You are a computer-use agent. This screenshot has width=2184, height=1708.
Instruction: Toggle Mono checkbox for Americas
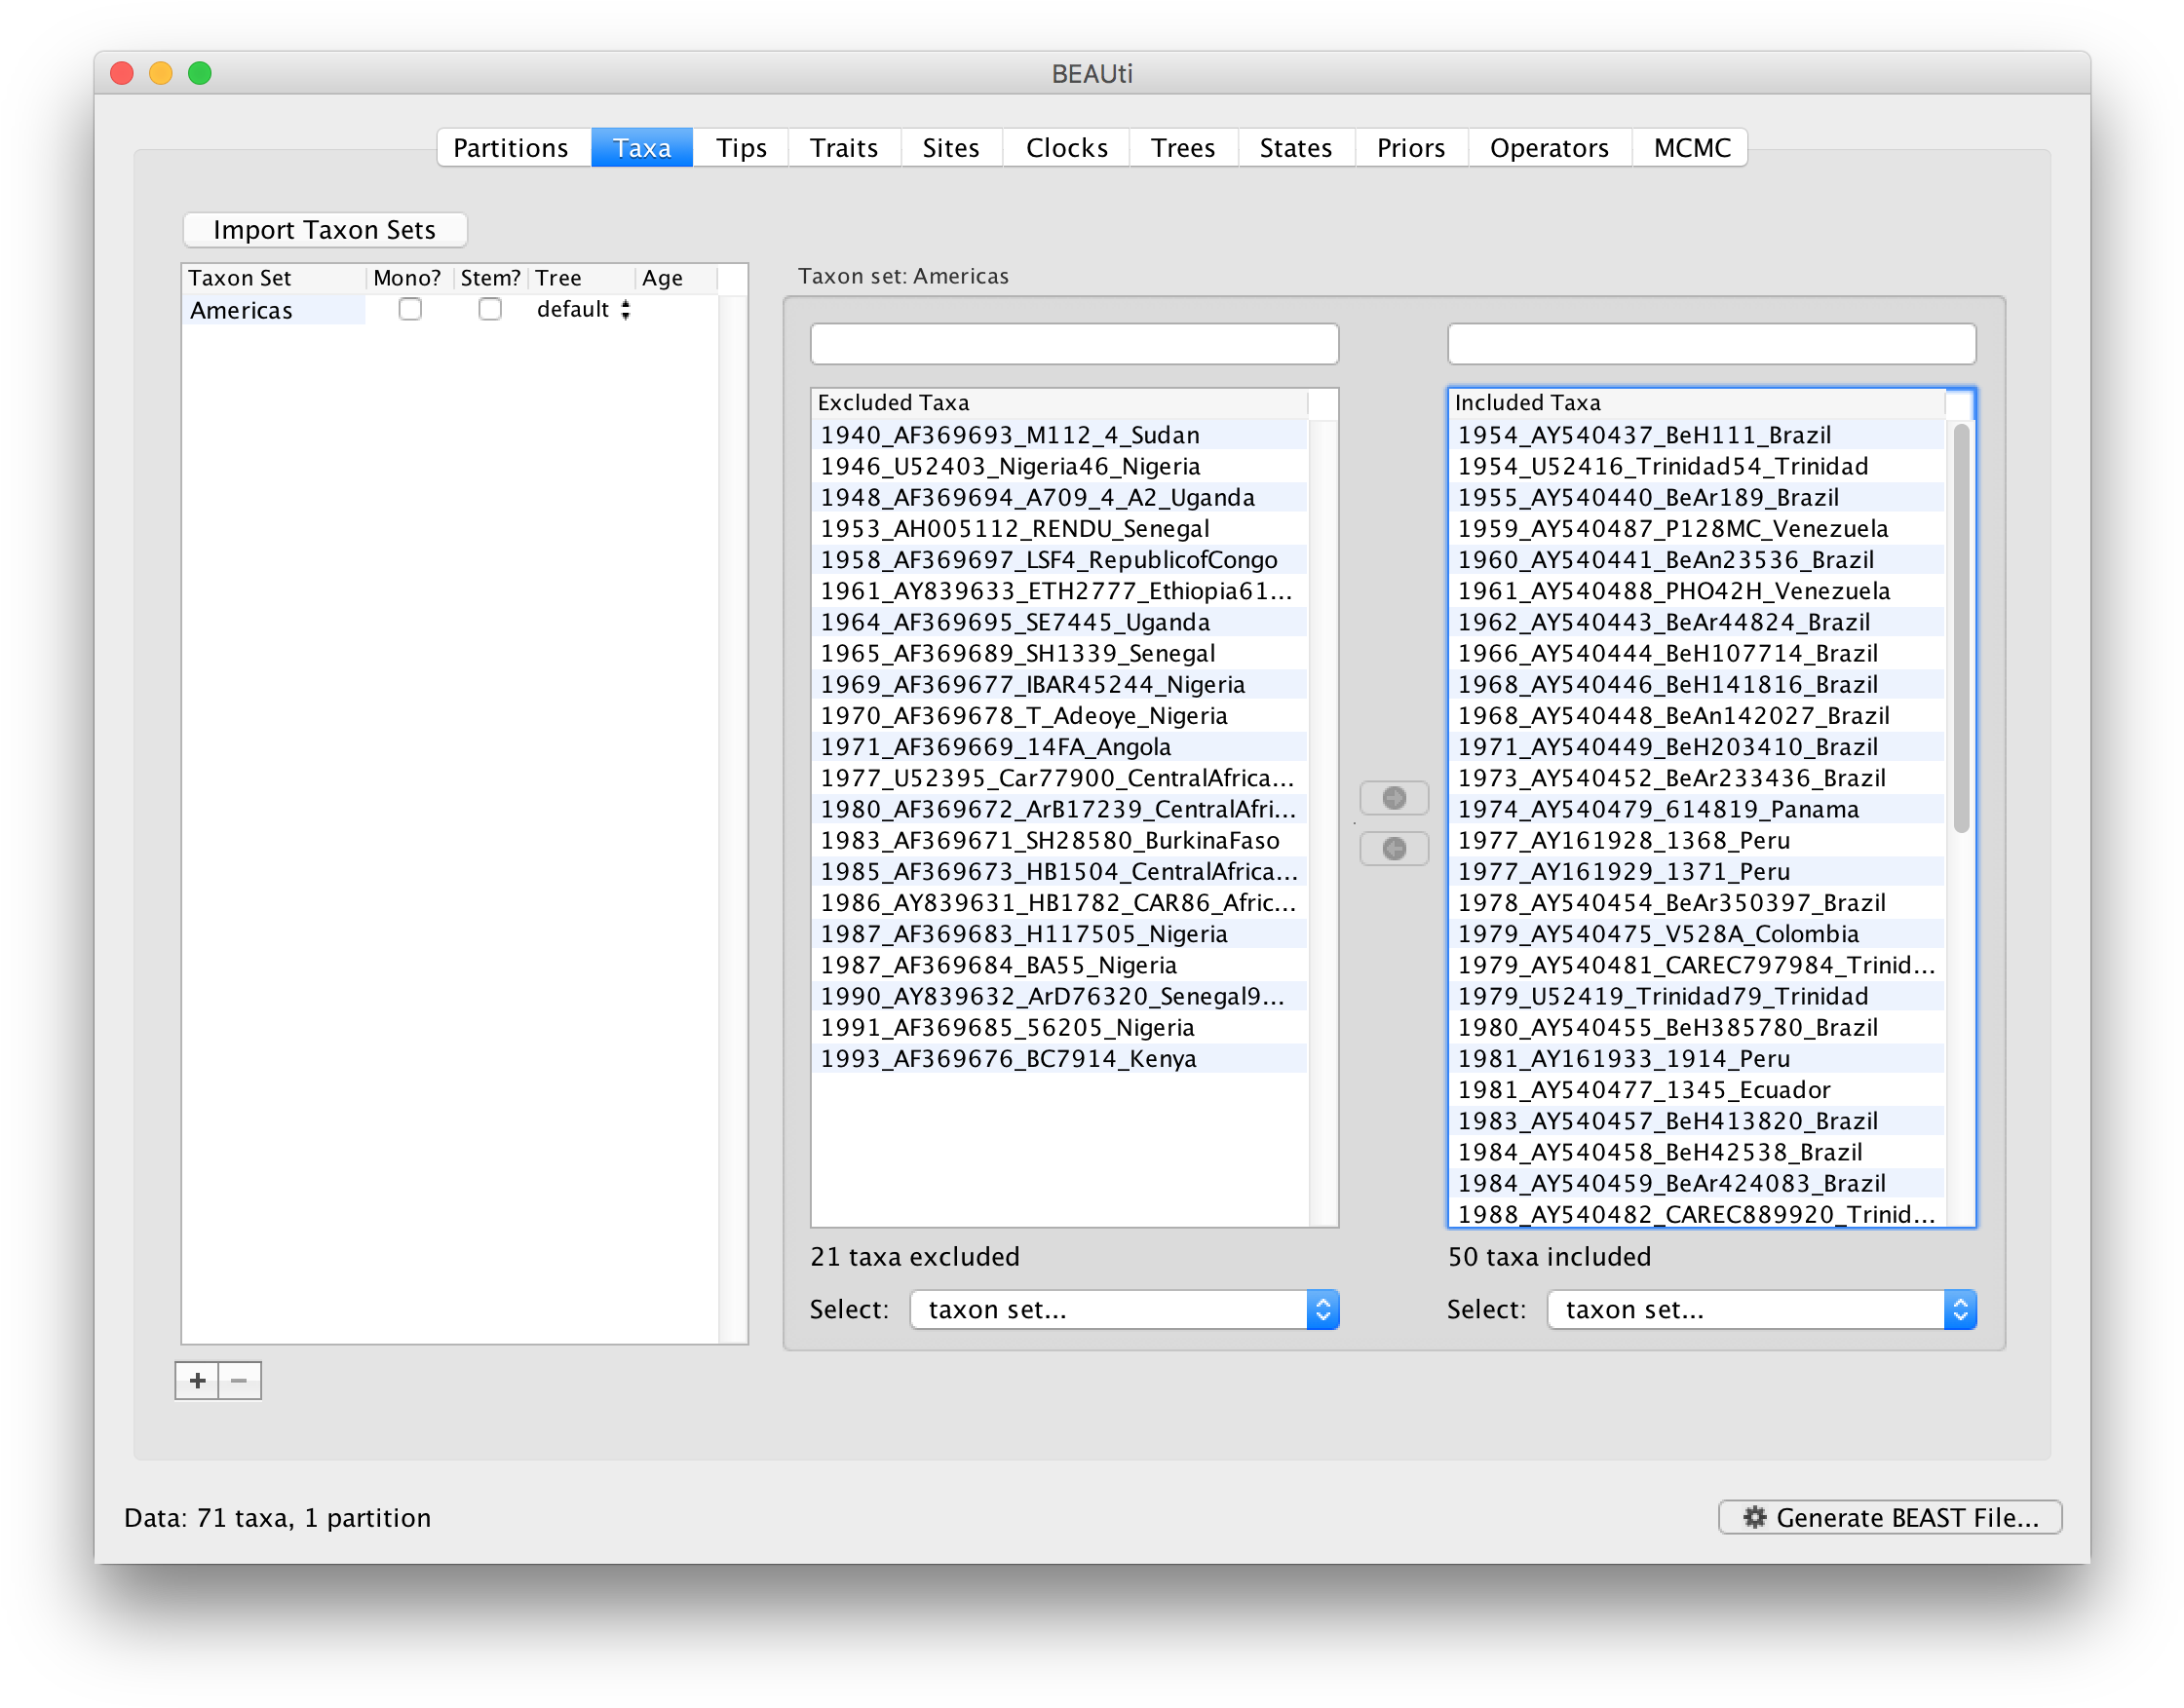coord(410,310)
